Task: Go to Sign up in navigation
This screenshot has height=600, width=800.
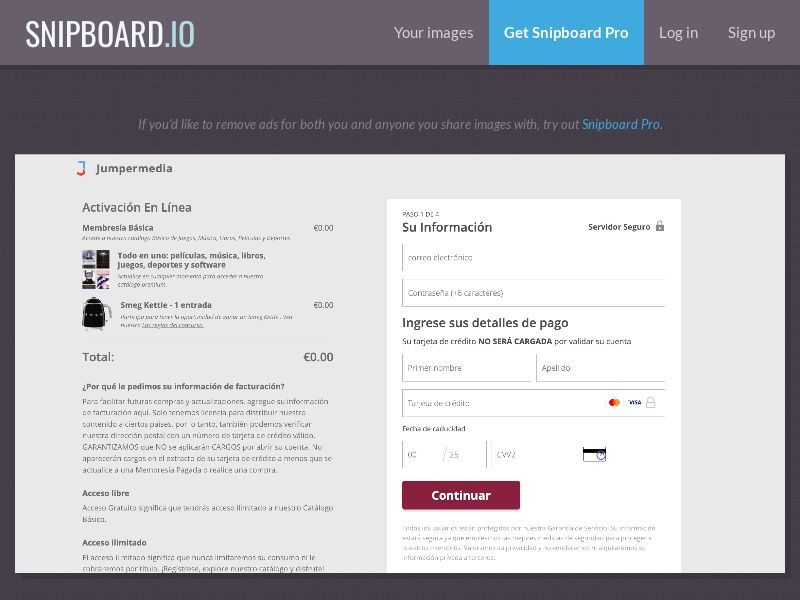Action: pos(751,33)
